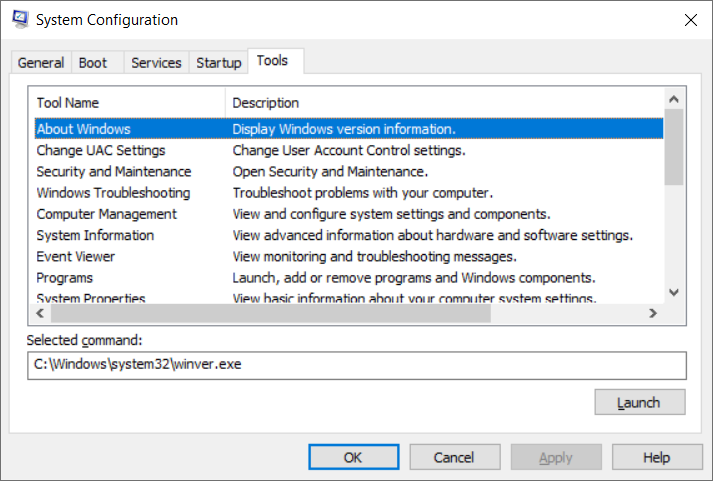
Task: Pick Computer Management from the tools list
Action: 349,214
